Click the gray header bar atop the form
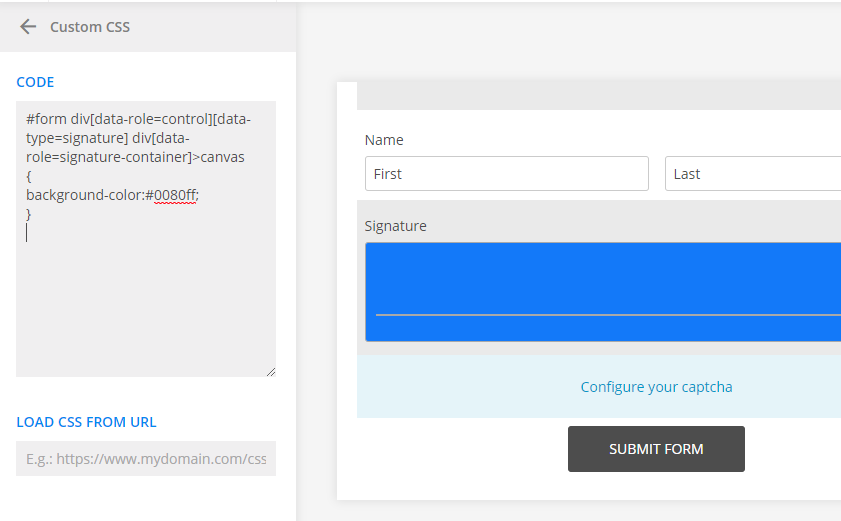This screenshot has width=841, height=521. click(599, 96)
